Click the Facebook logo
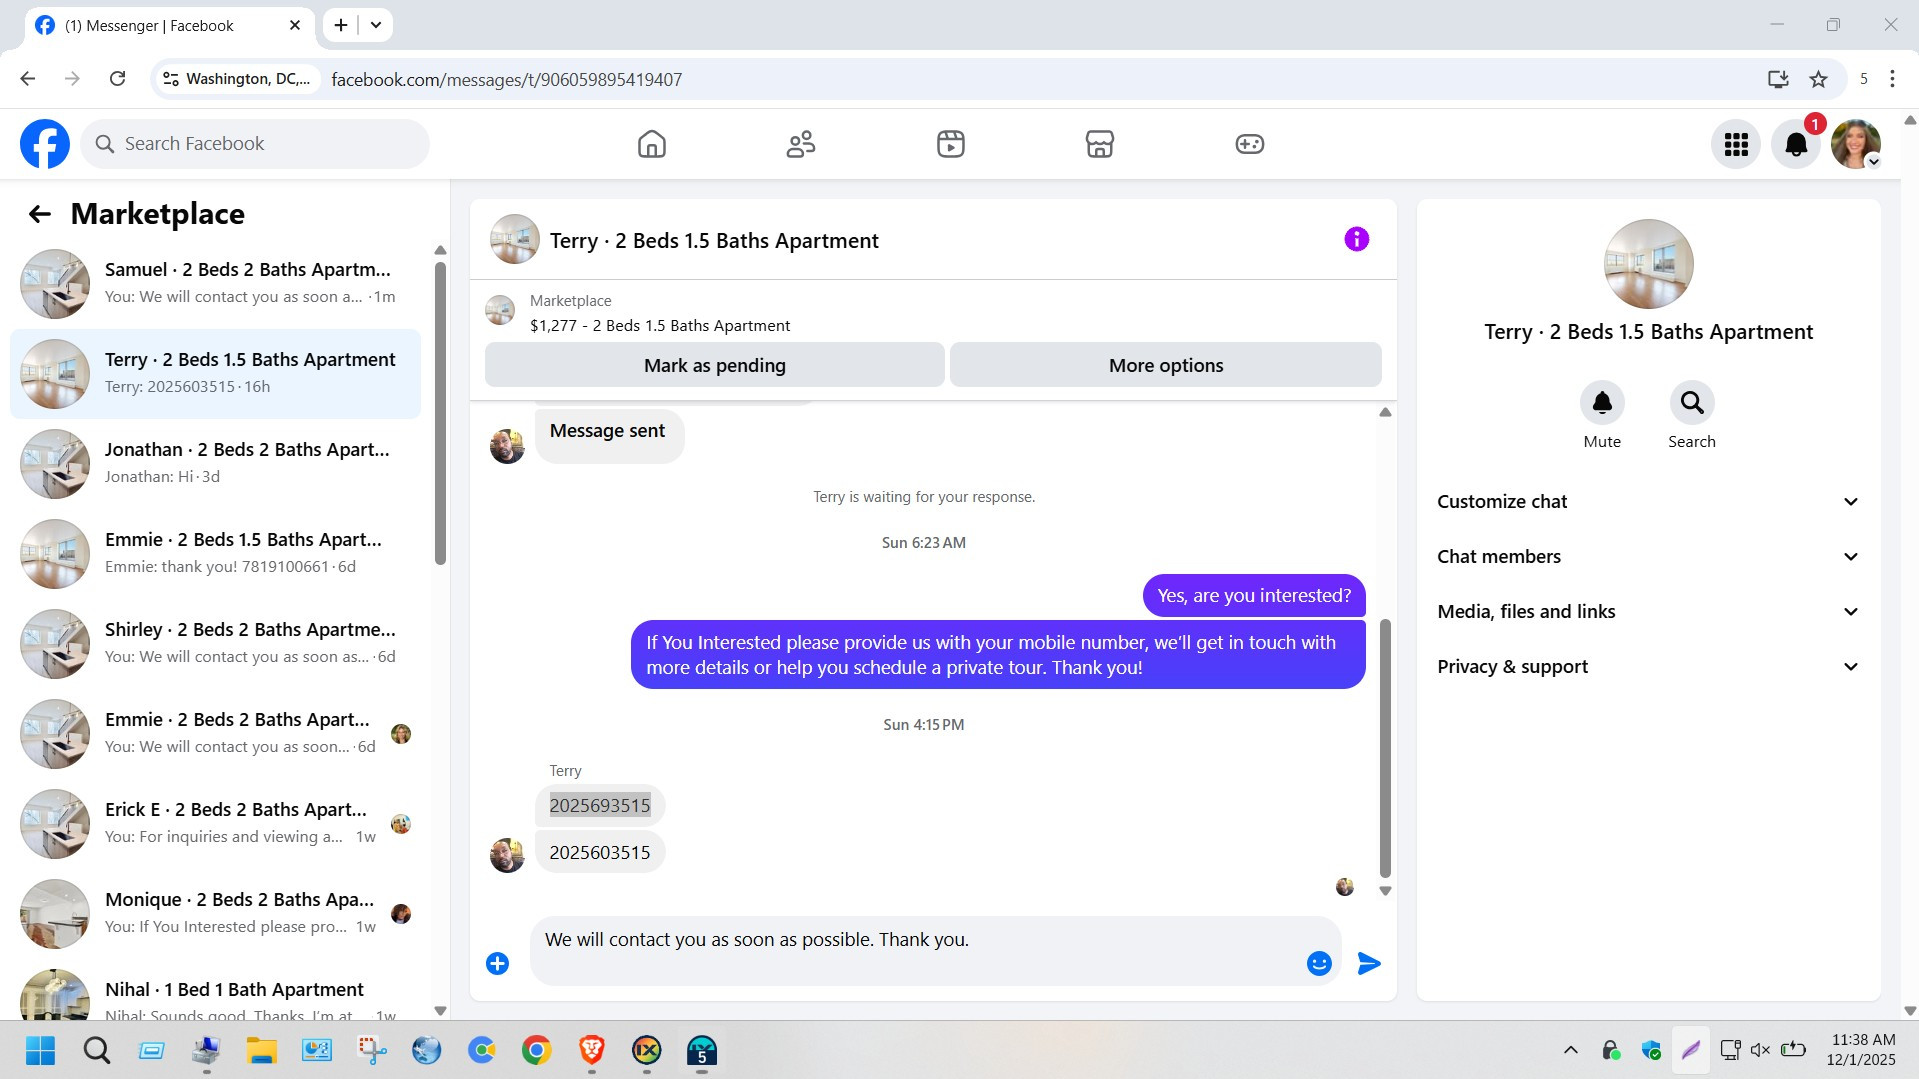1919x1079 pixels. pos(45,144)
